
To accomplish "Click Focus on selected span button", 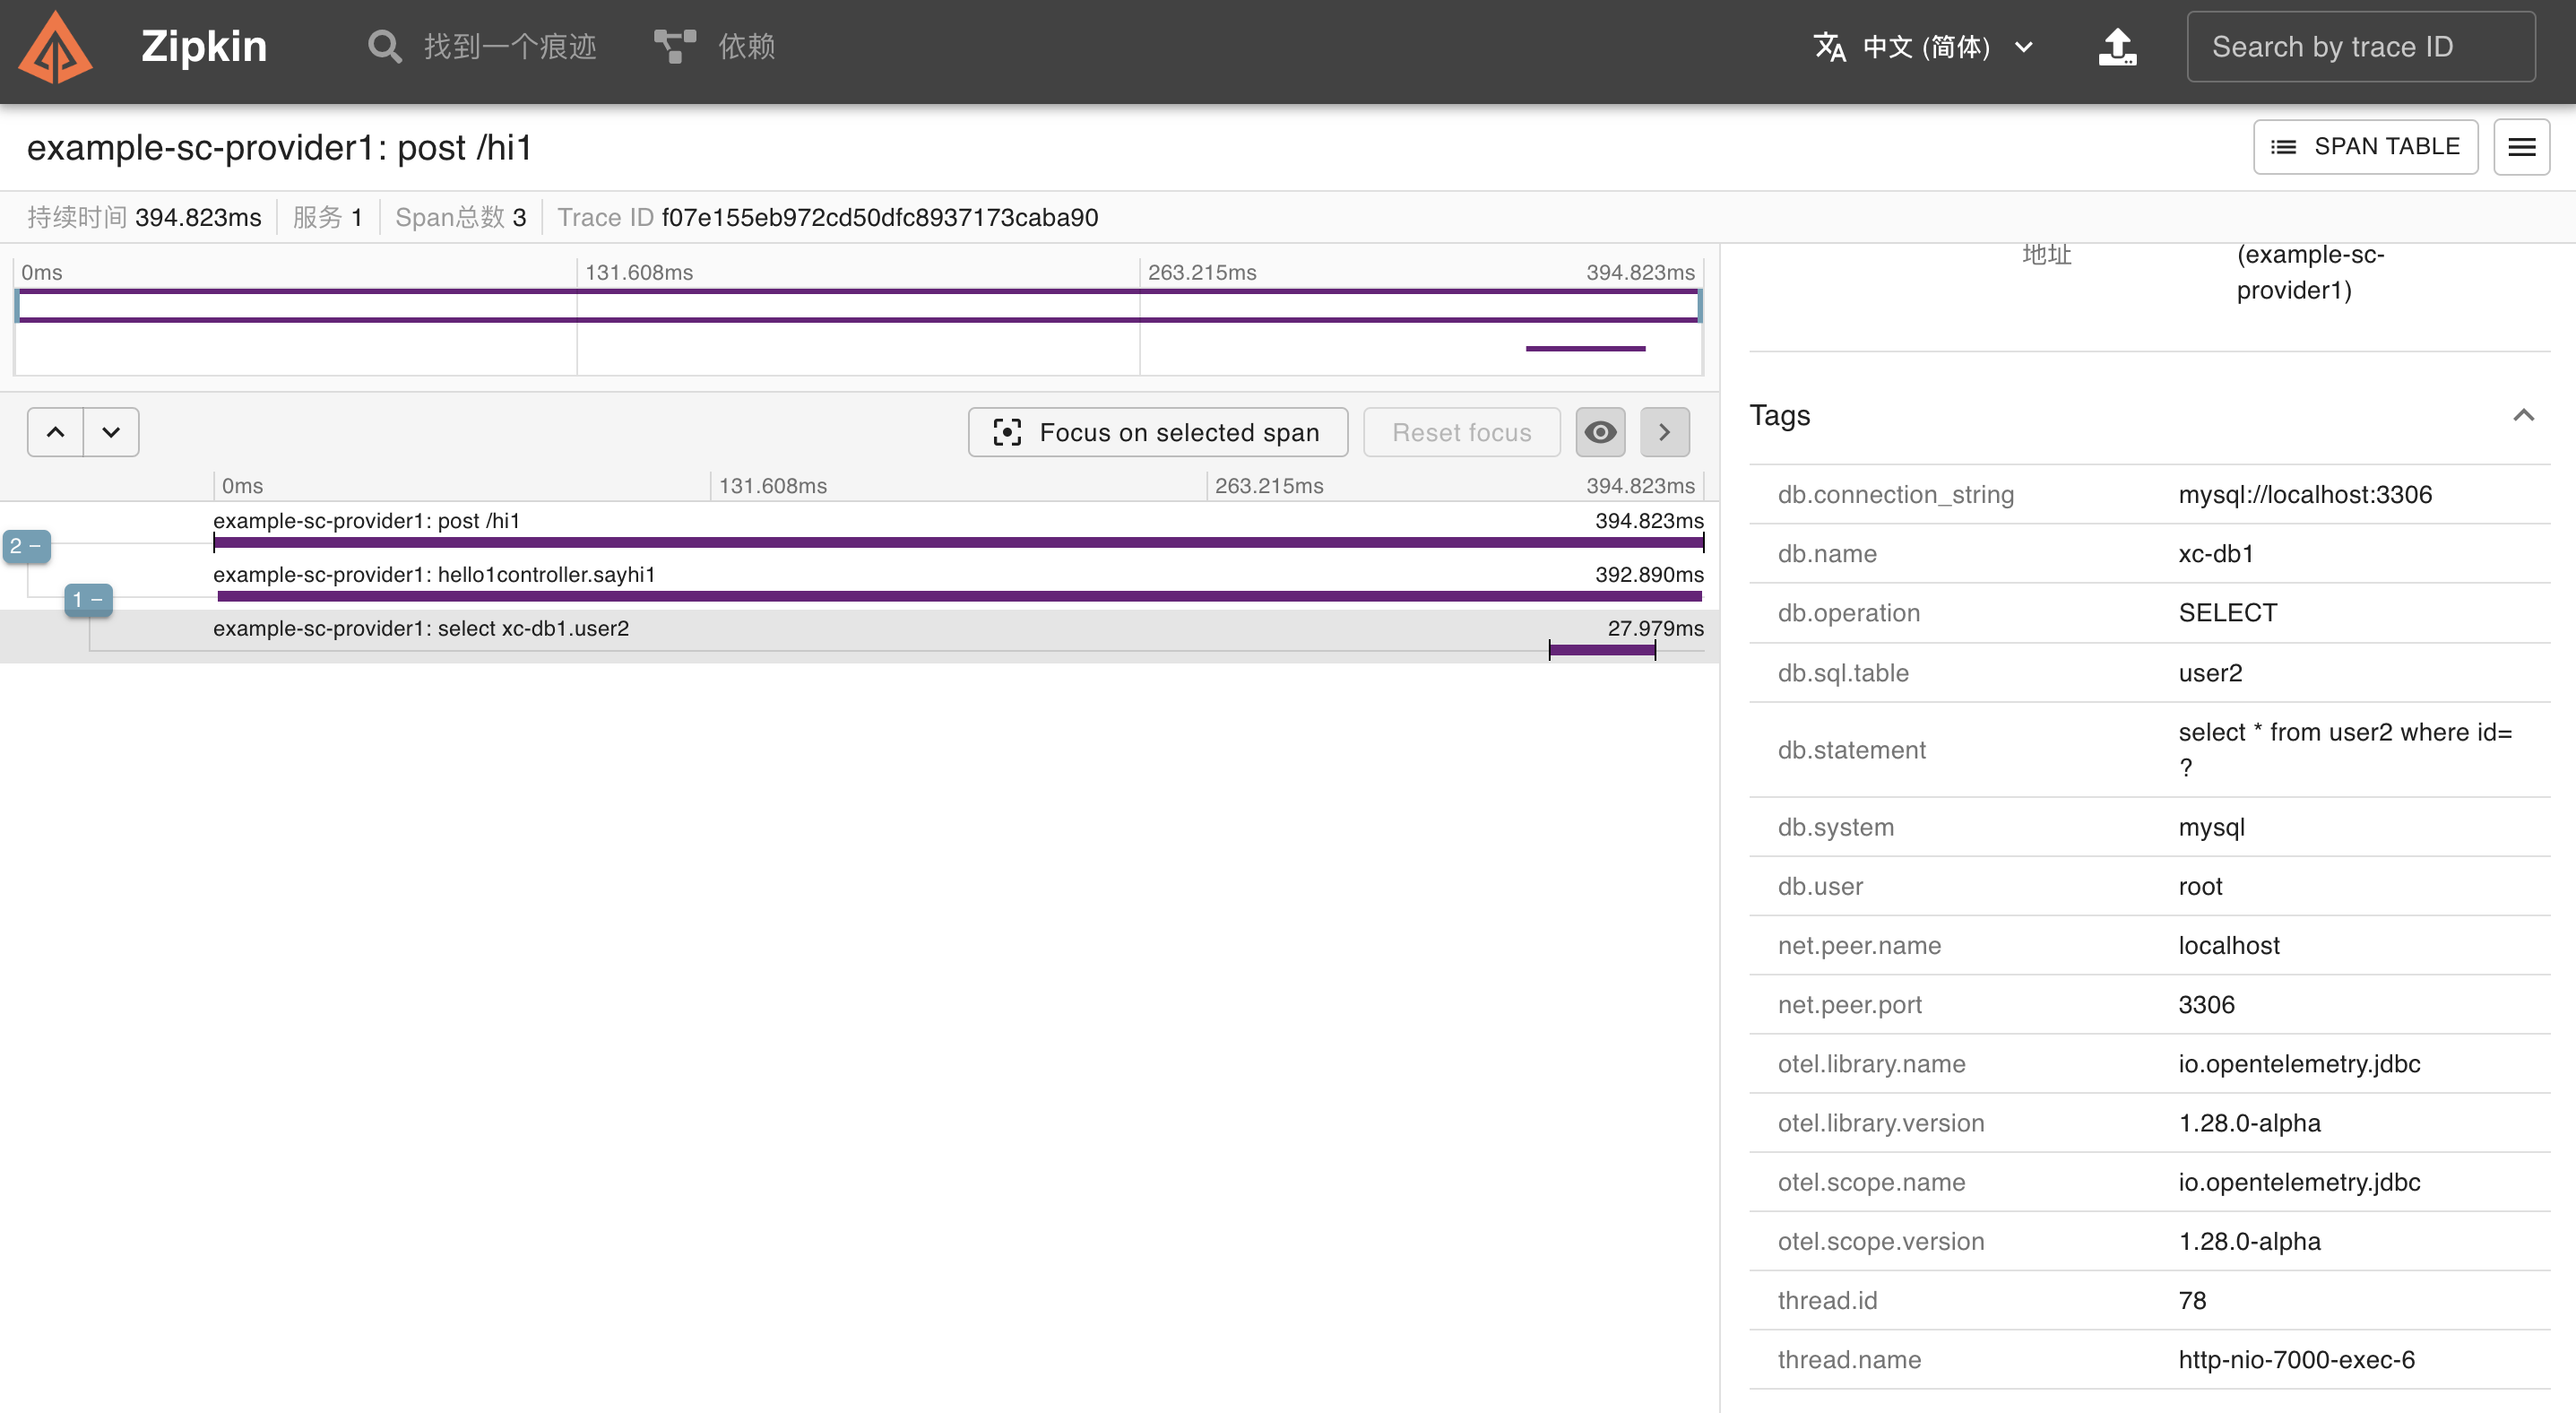I will [x=1157, y=432].
